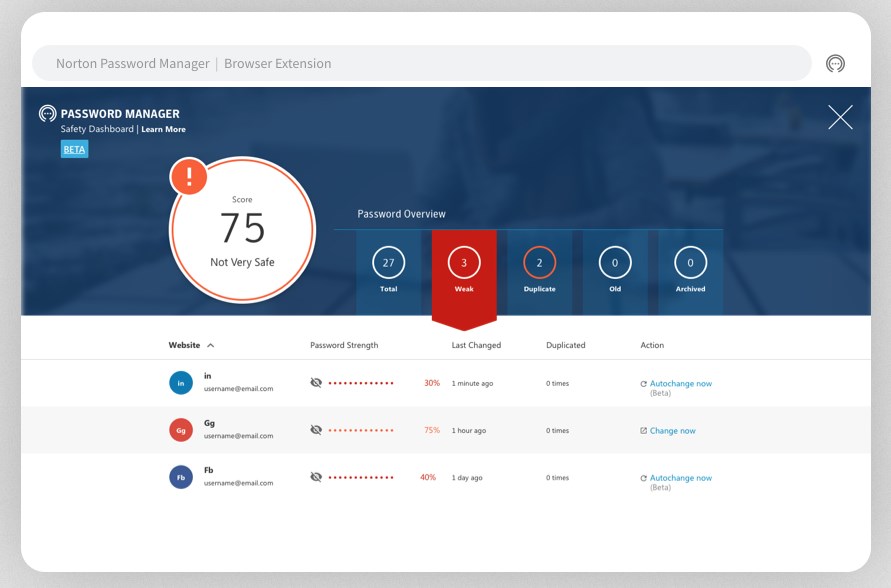Viewport: 891px width, 588px height.
Task: Click the Password Manager logo icon
Action: point(44,114)
